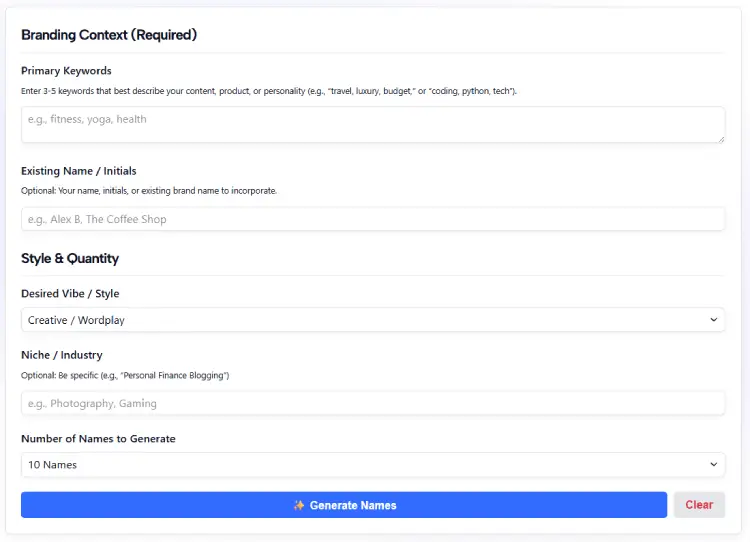
Task: Click the Niche / Industry input field
Action: click(373, 403)
